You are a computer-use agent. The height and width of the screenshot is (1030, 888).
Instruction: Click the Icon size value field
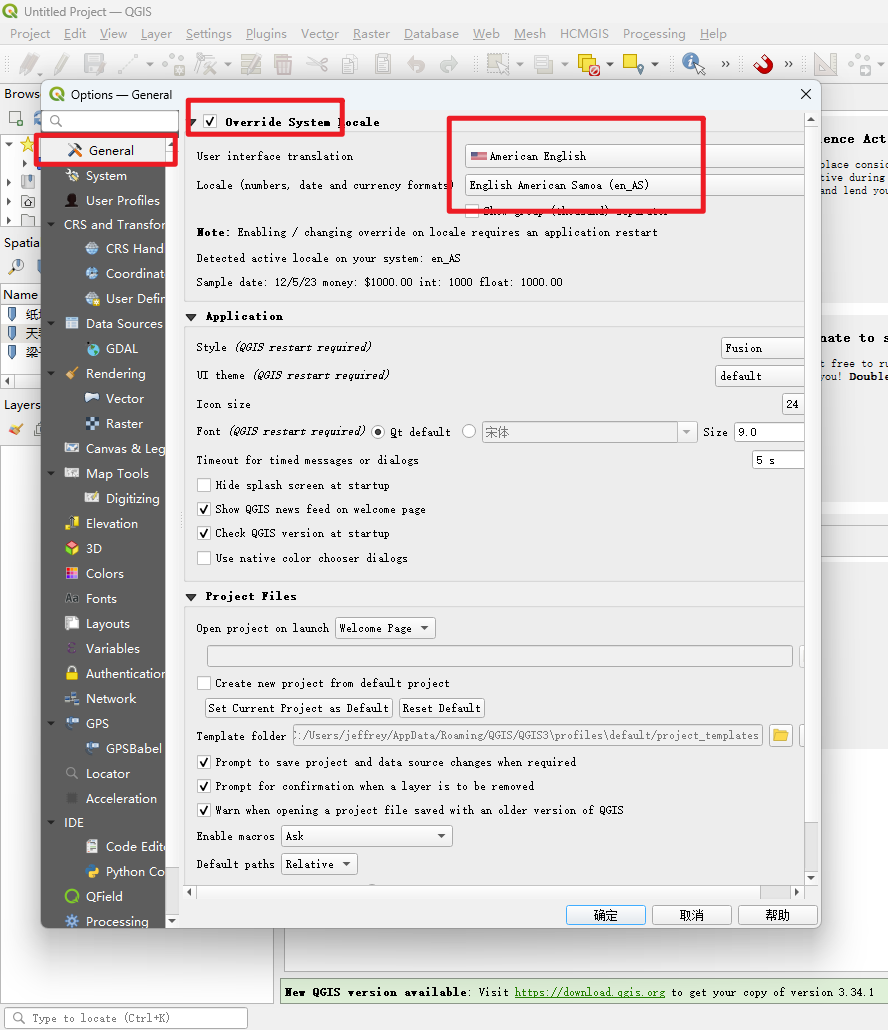pyautogui.click(x=793, y=404)
